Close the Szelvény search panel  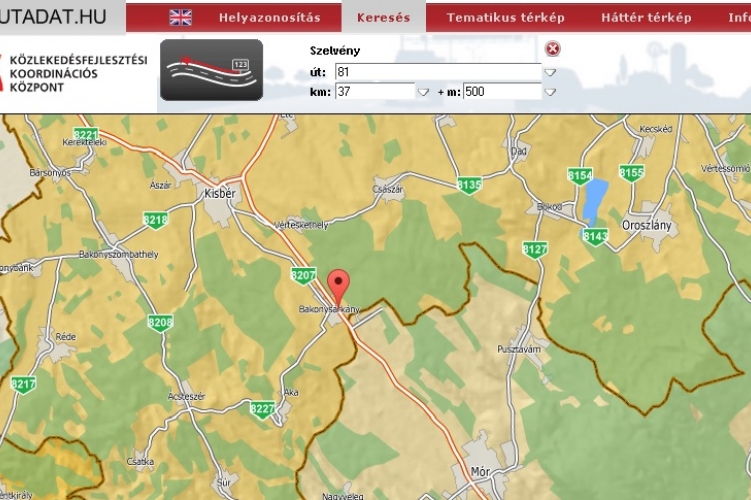click(553, 49)
